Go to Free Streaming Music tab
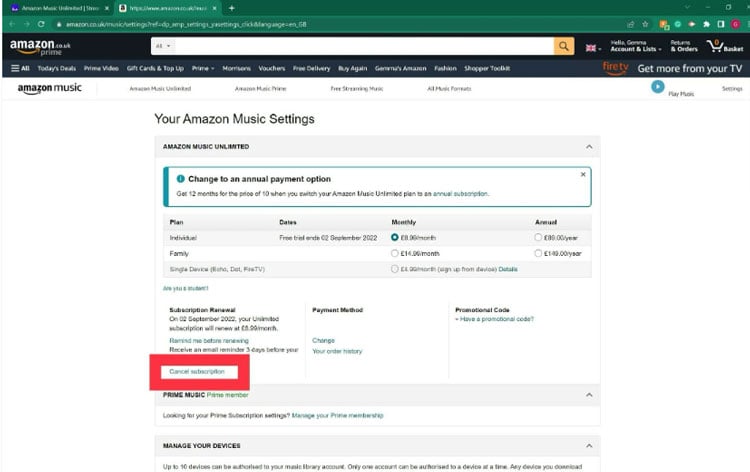The height and width of the screenshot is (472, 750). click(x=357, y=88)
